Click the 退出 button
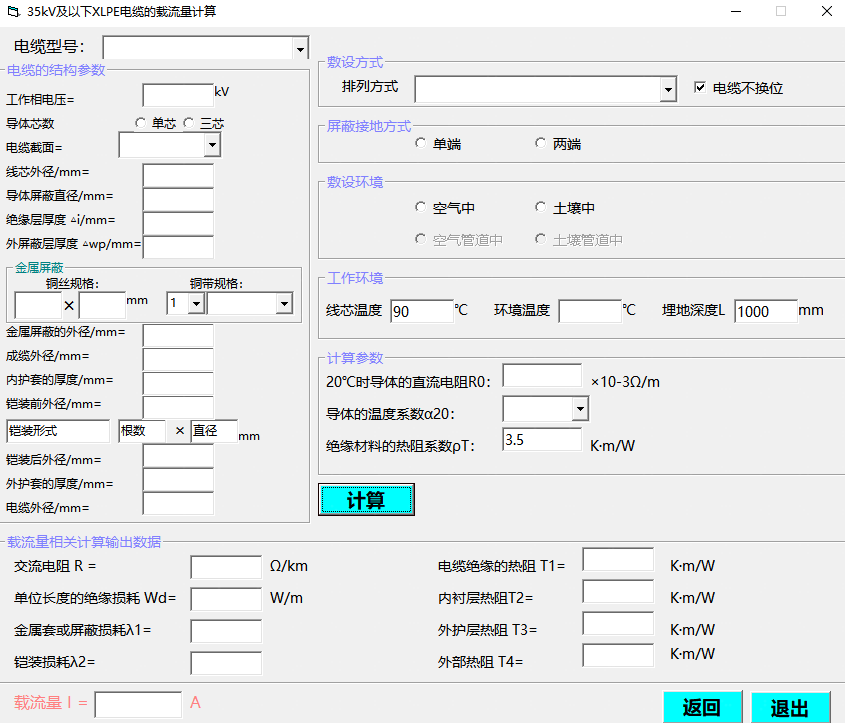This screenshot has height=723, width=845. [790, 708]
